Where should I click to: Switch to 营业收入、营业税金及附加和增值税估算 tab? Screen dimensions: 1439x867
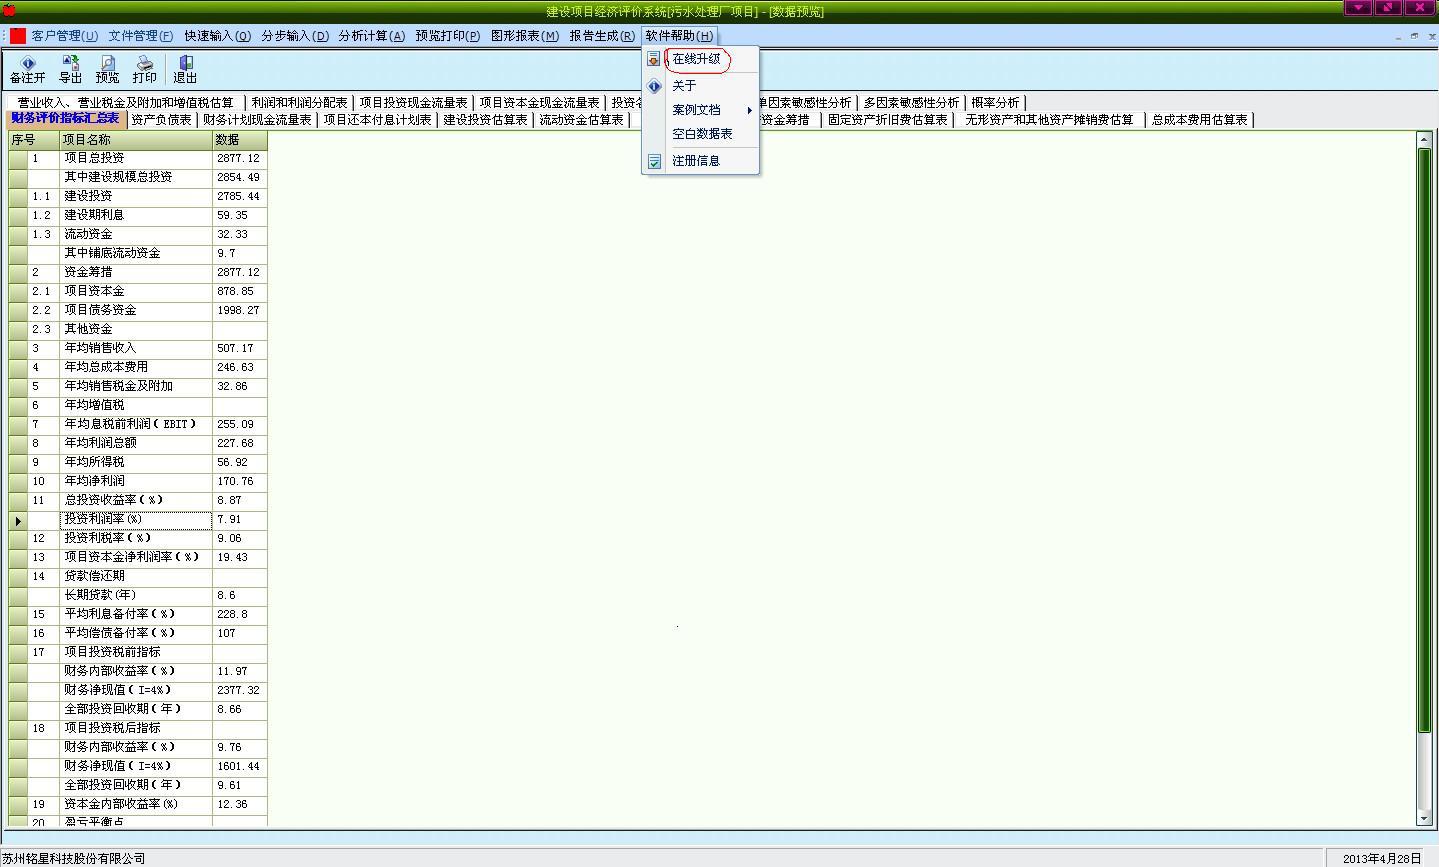point(126,103)
